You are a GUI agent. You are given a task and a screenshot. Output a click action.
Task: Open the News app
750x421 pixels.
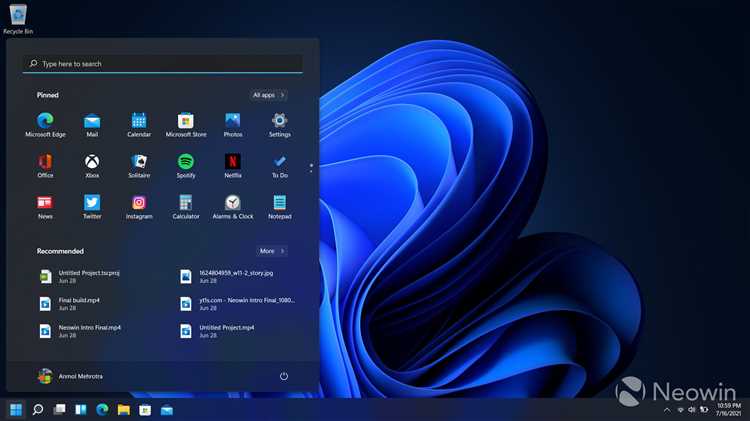45,207
